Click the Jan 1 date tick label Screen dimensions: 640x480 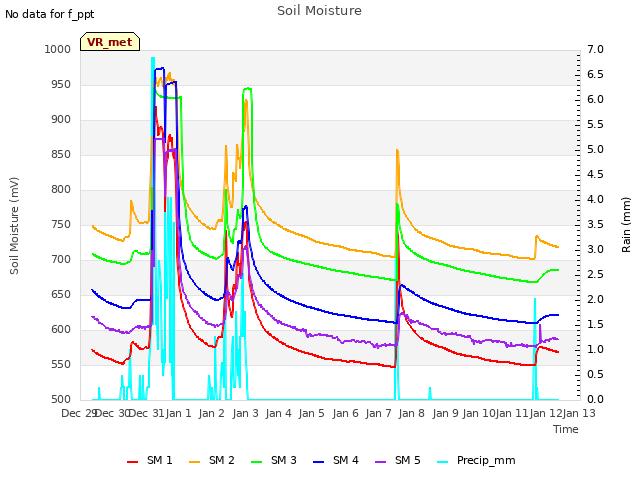pyautogui.click(x=179, y=413)
